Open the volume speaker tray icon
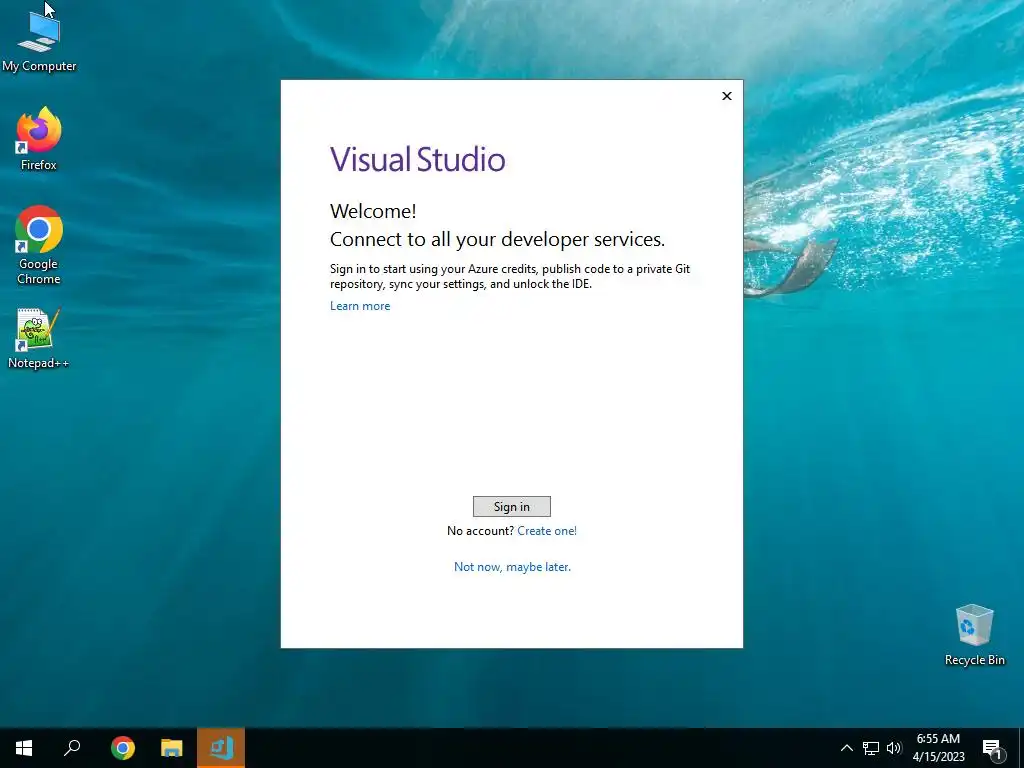Screen dimensions: 1024x768 pos(893,748)
